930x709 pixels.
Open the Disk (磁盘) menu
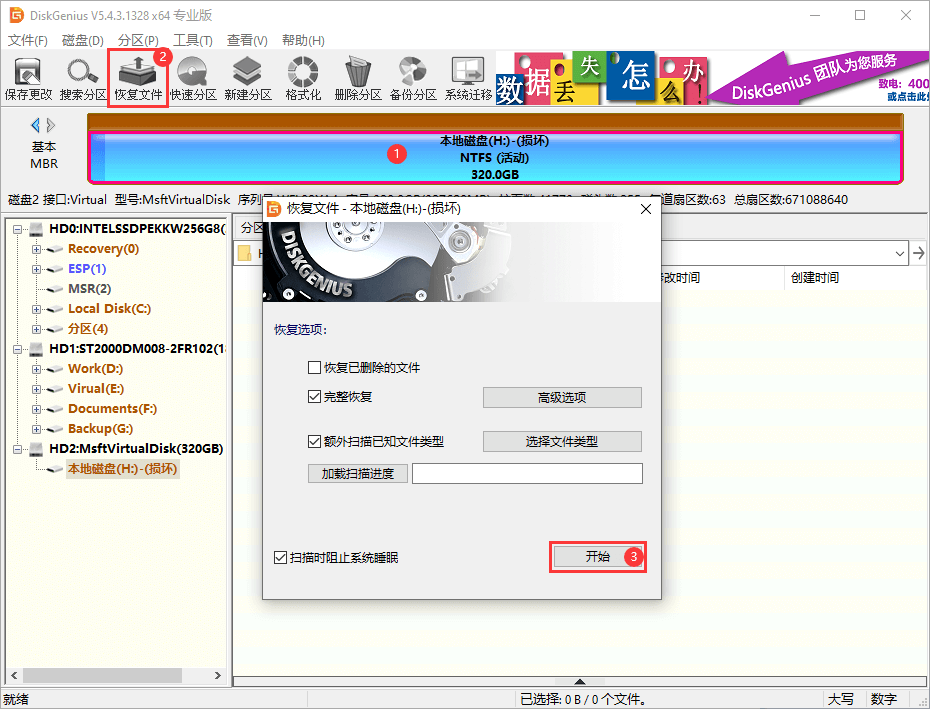pyautogui.click(x=82, y=40)
